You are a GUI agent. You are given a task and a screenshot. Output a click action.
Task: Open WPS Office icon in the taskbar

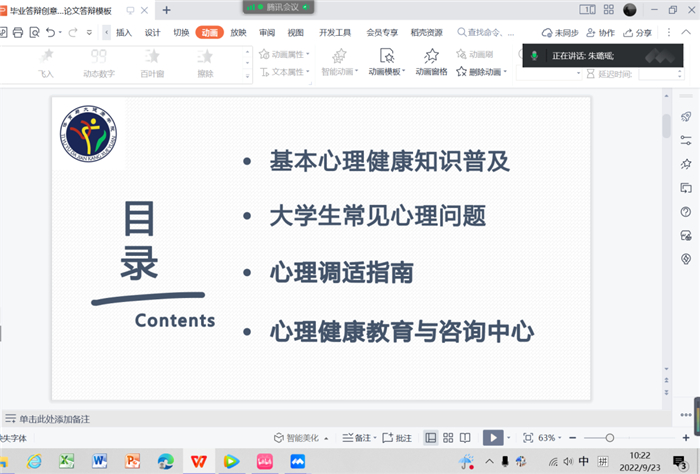click(x=199, y=461)
